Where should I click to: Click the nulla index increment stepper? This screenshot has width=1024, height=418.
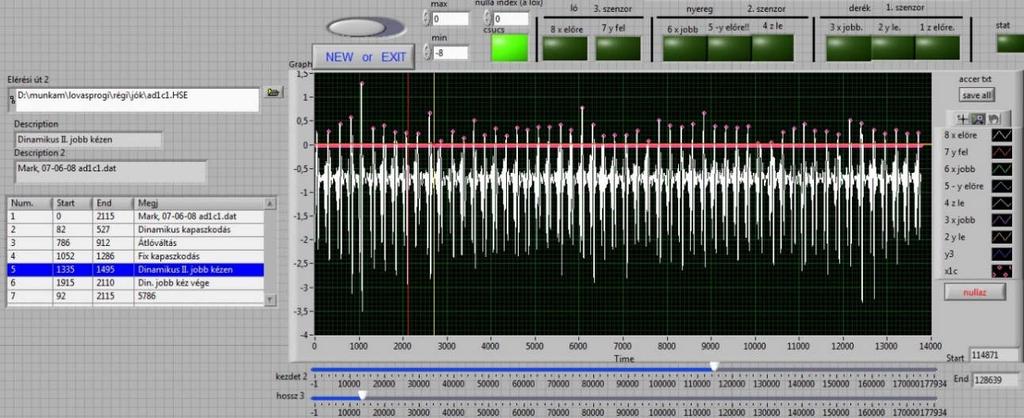pyautogui.click(x=487, y=15)
